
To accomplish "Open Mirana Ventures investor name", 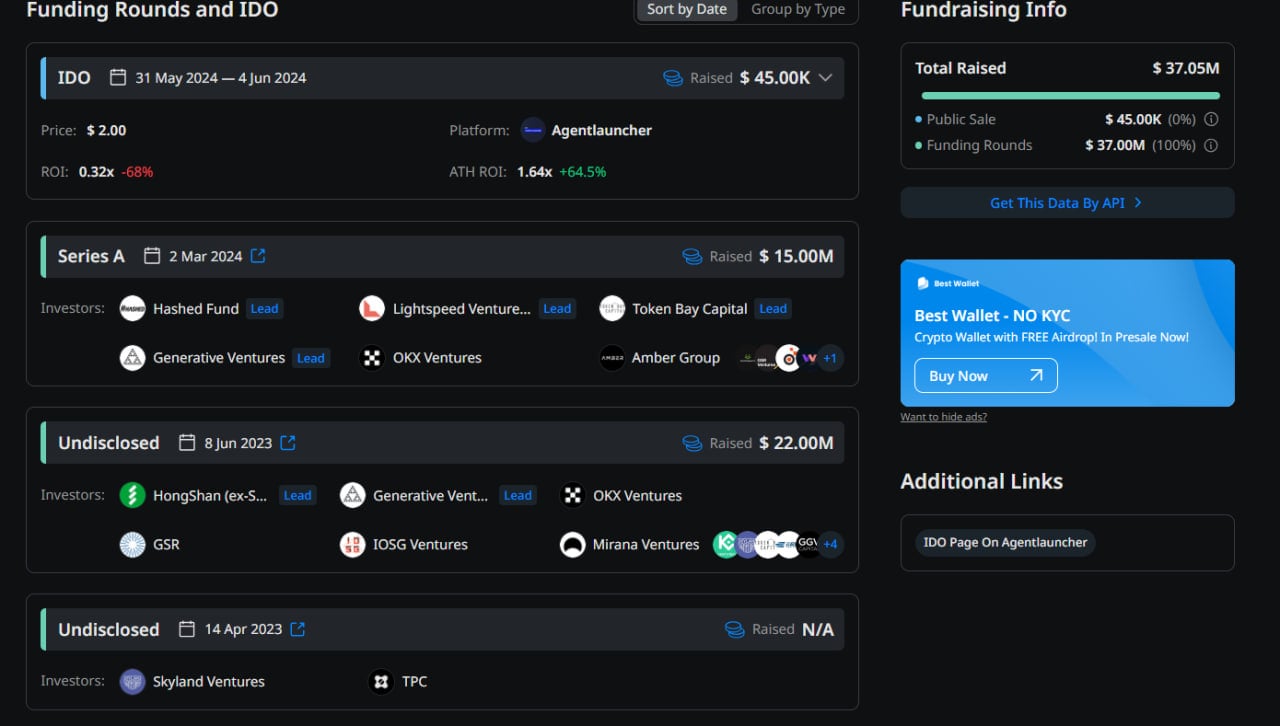I will (x=646, y=544).
